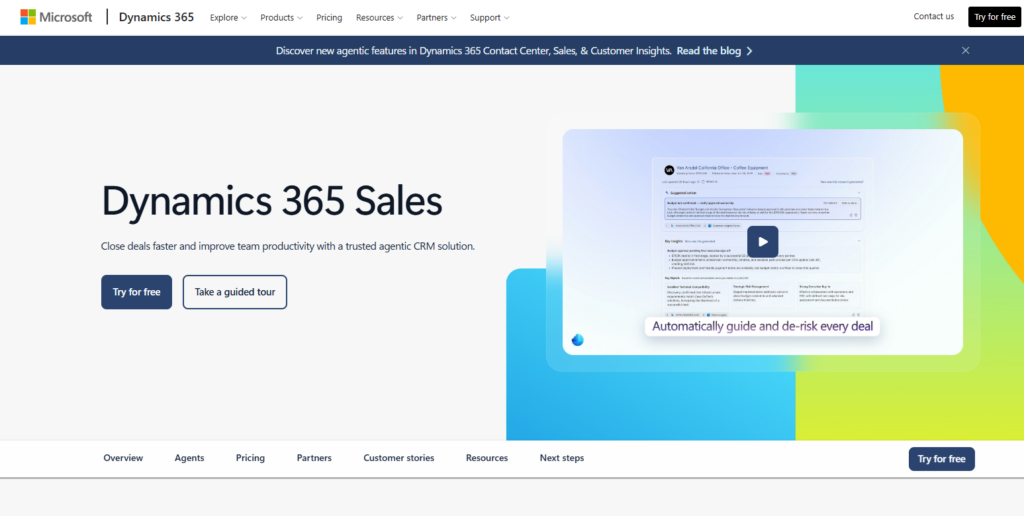
Task: Click Try for free in section navigation bar
Action: (x=941, y=459)
